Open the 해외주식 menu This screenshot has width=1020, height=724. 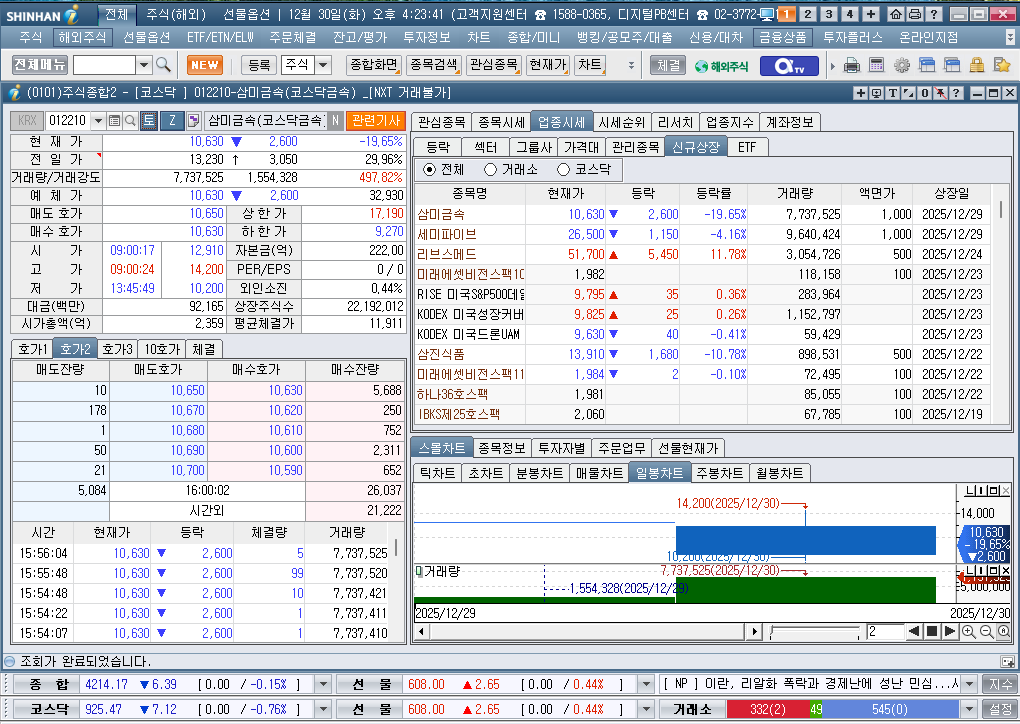click(x=83, y=38)
